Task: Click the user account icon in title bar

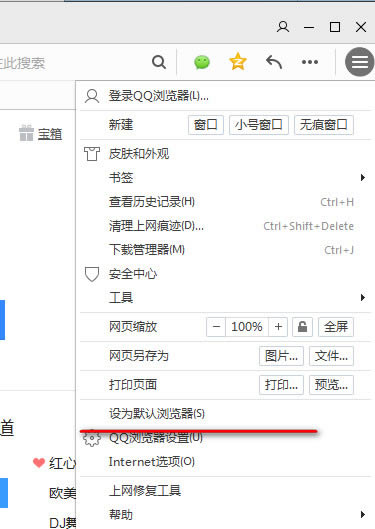Action: [x=283, y=27]
